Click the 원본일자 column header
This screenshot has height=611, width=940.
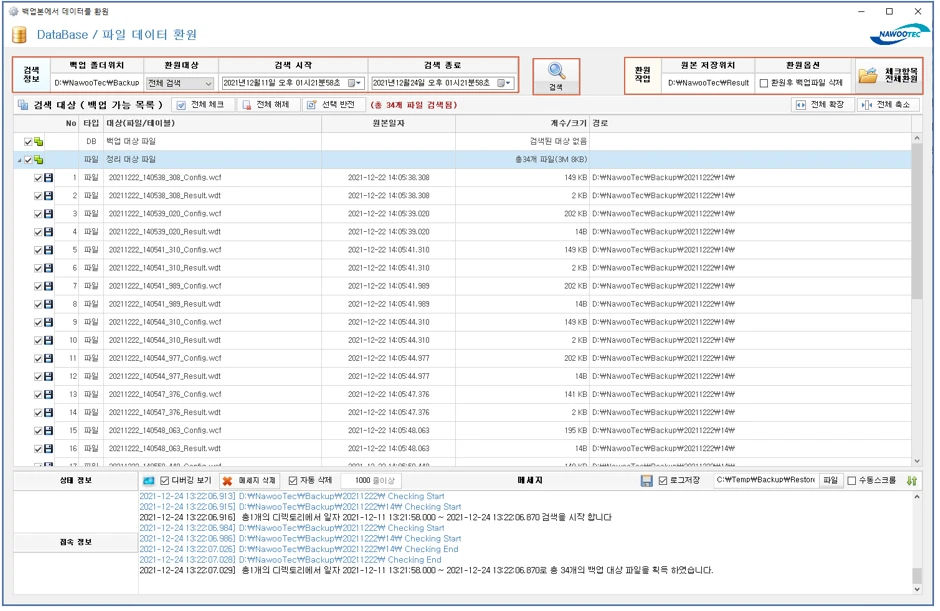coord(388,124)
